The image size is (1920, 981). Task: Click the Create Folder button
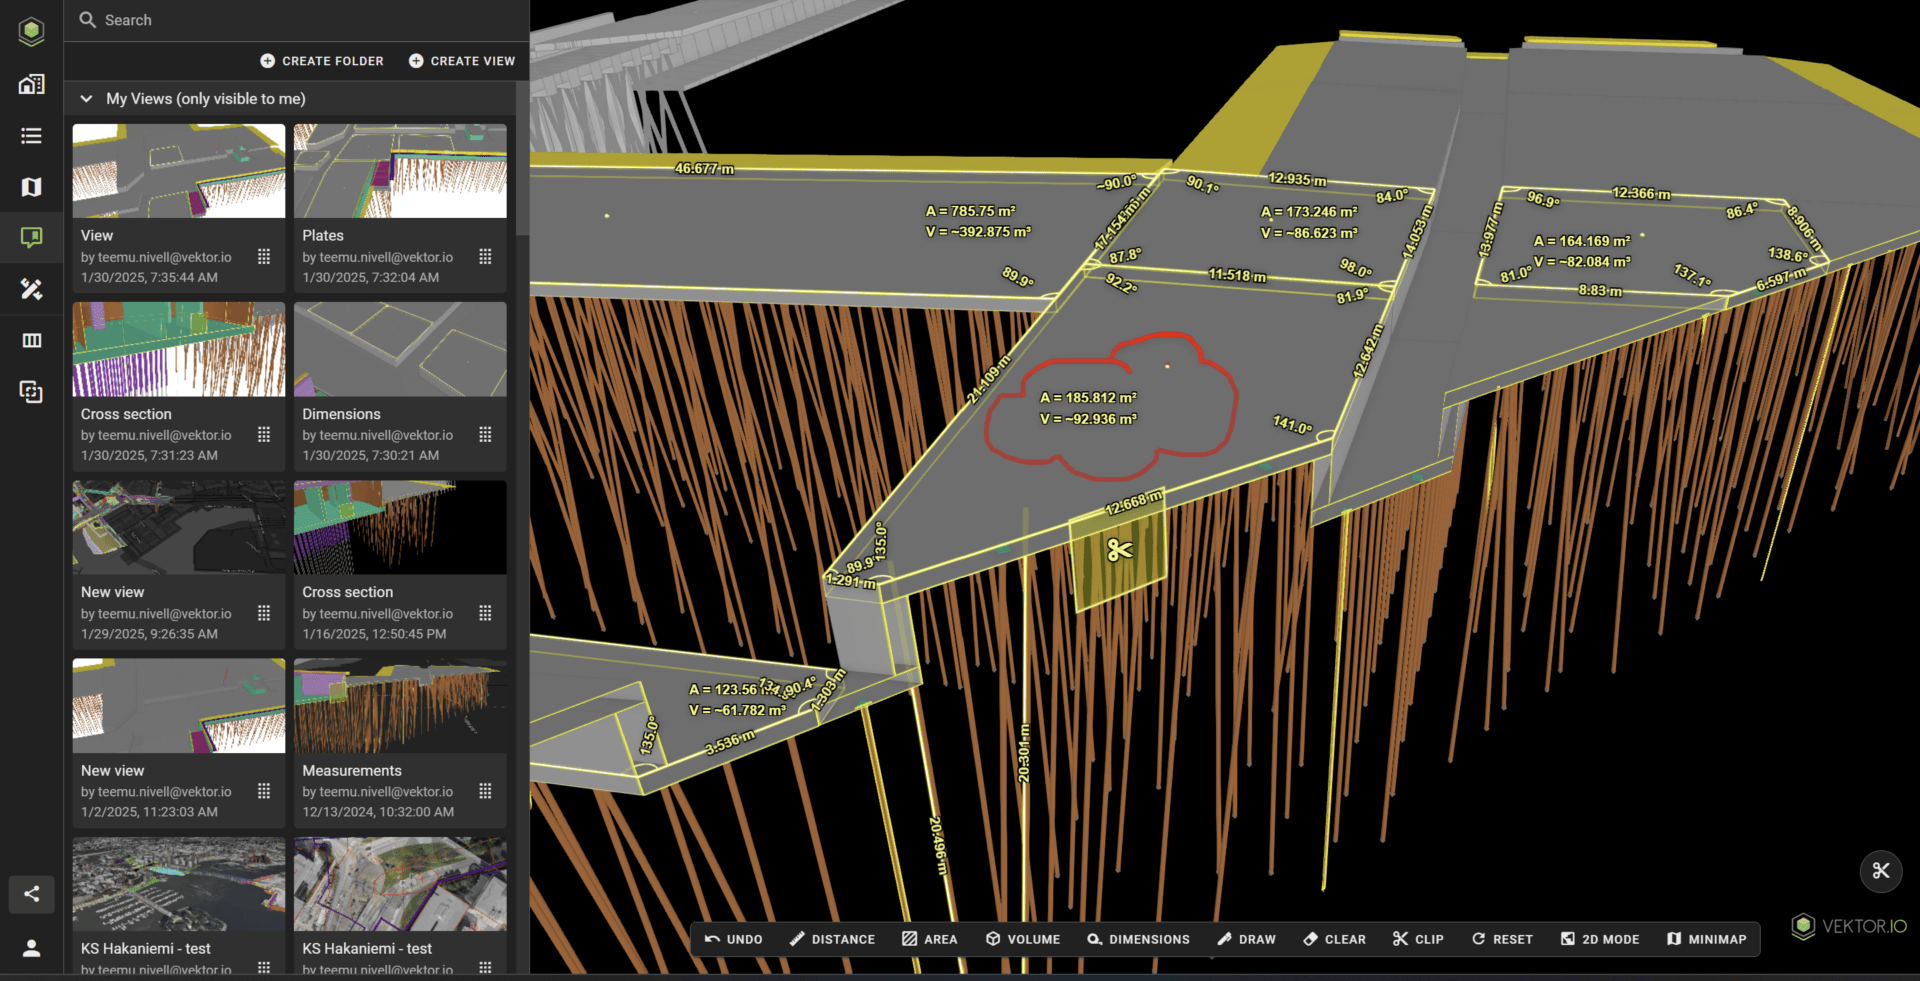pos(322,61)
